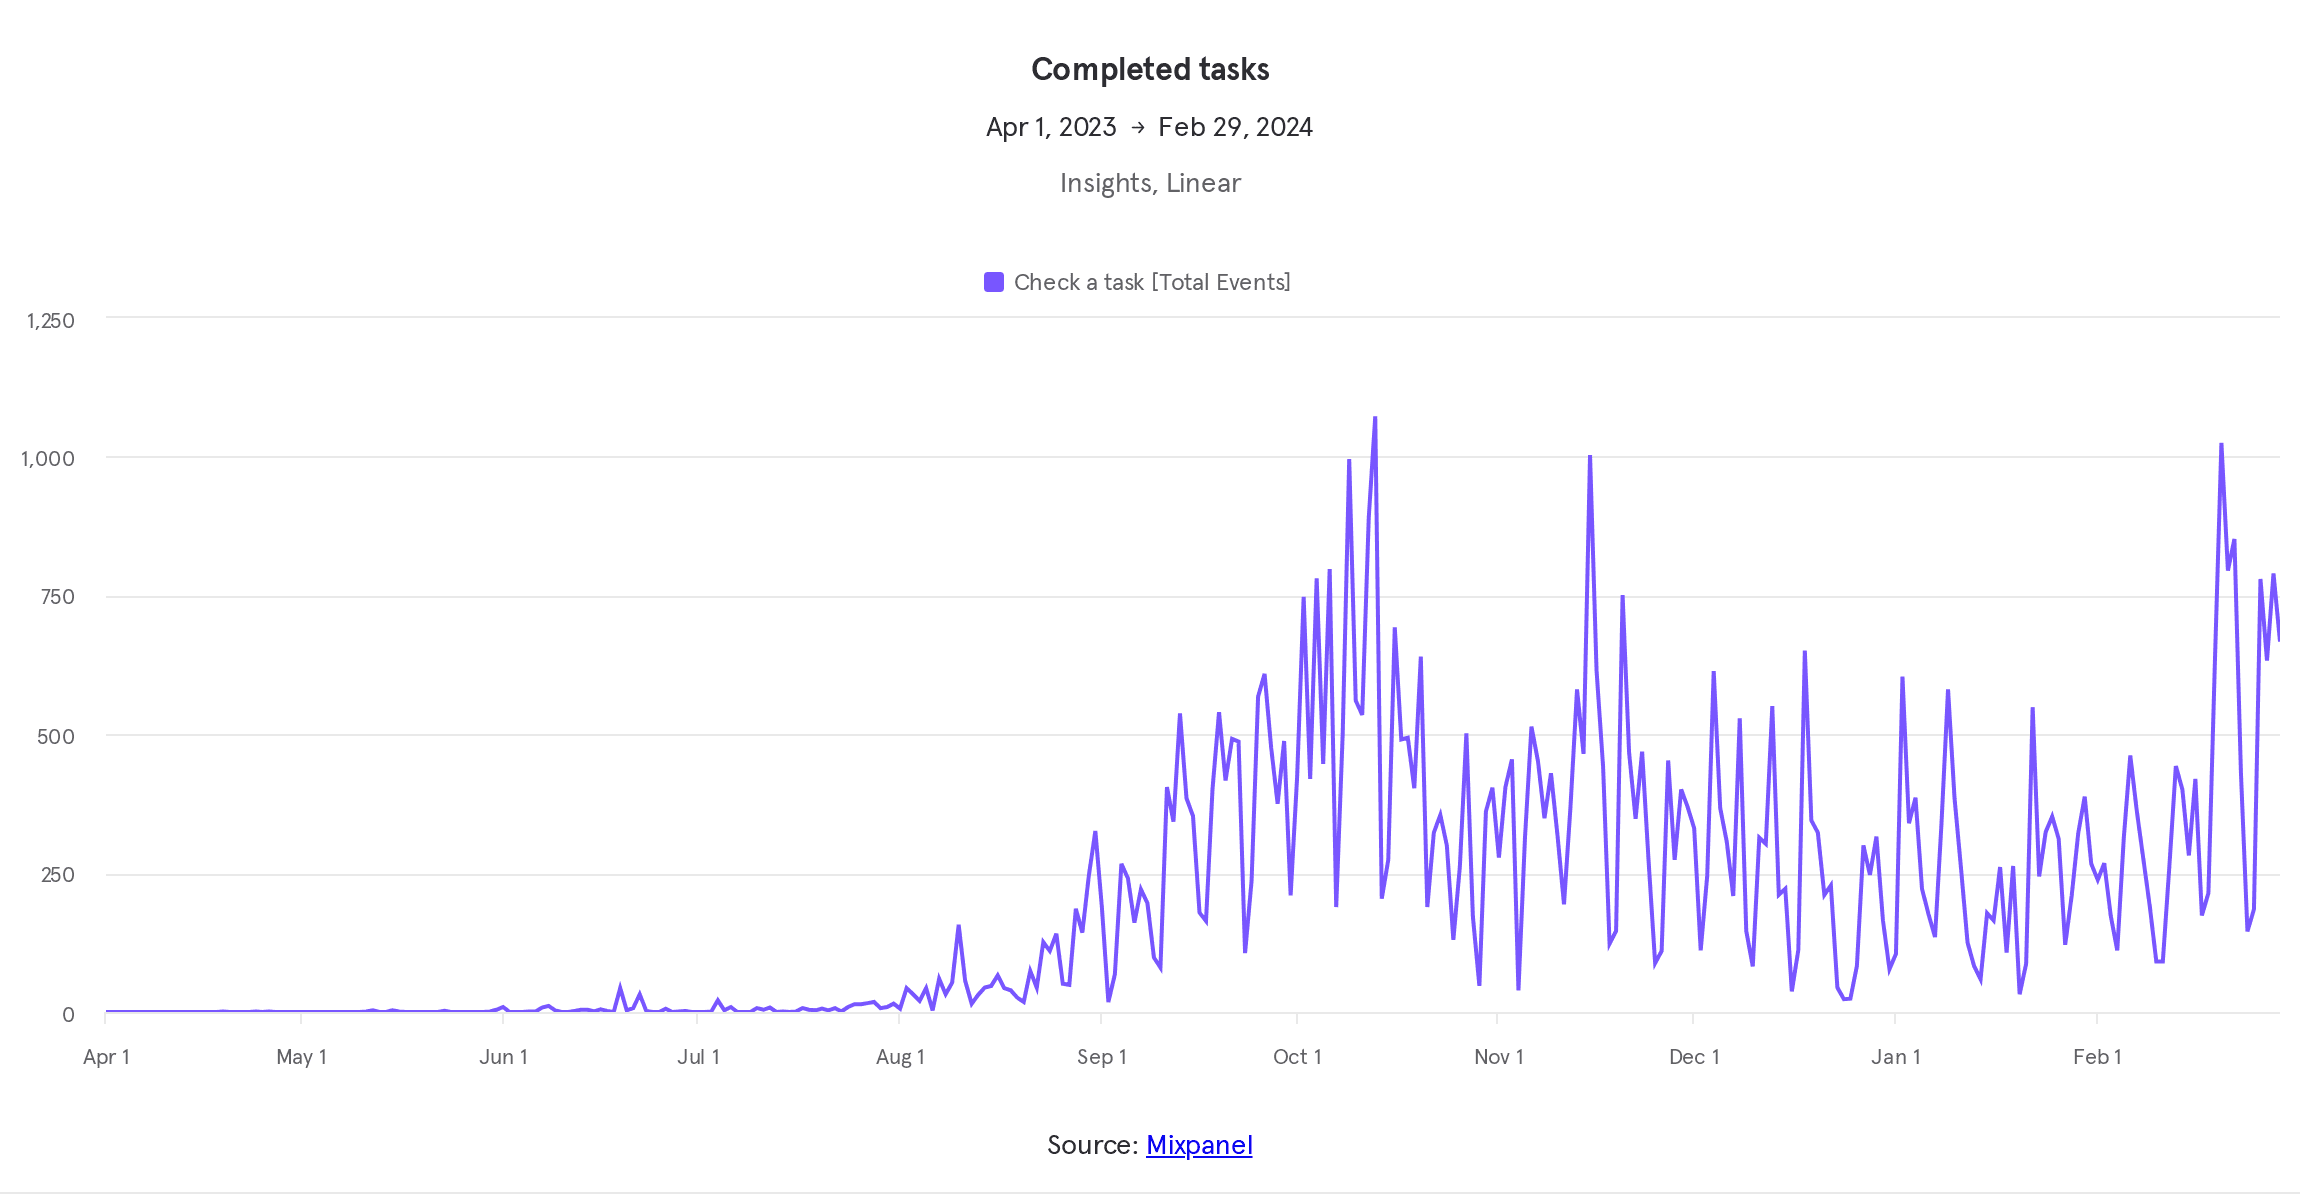The image size is (2300, 1194).
Task: Click the 'Apr 1' x-axis label
Action: (106, 1057)
